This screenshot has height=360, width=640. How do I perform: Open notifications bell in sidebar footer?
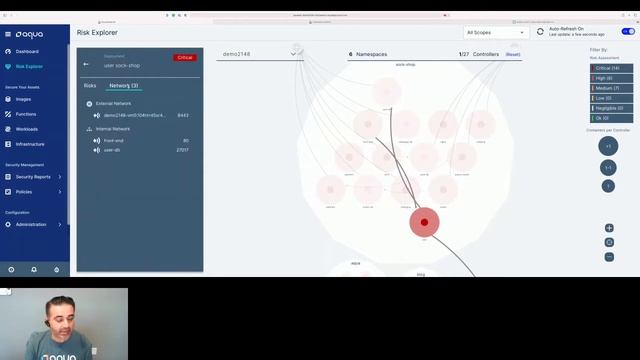tap(34, 270)
